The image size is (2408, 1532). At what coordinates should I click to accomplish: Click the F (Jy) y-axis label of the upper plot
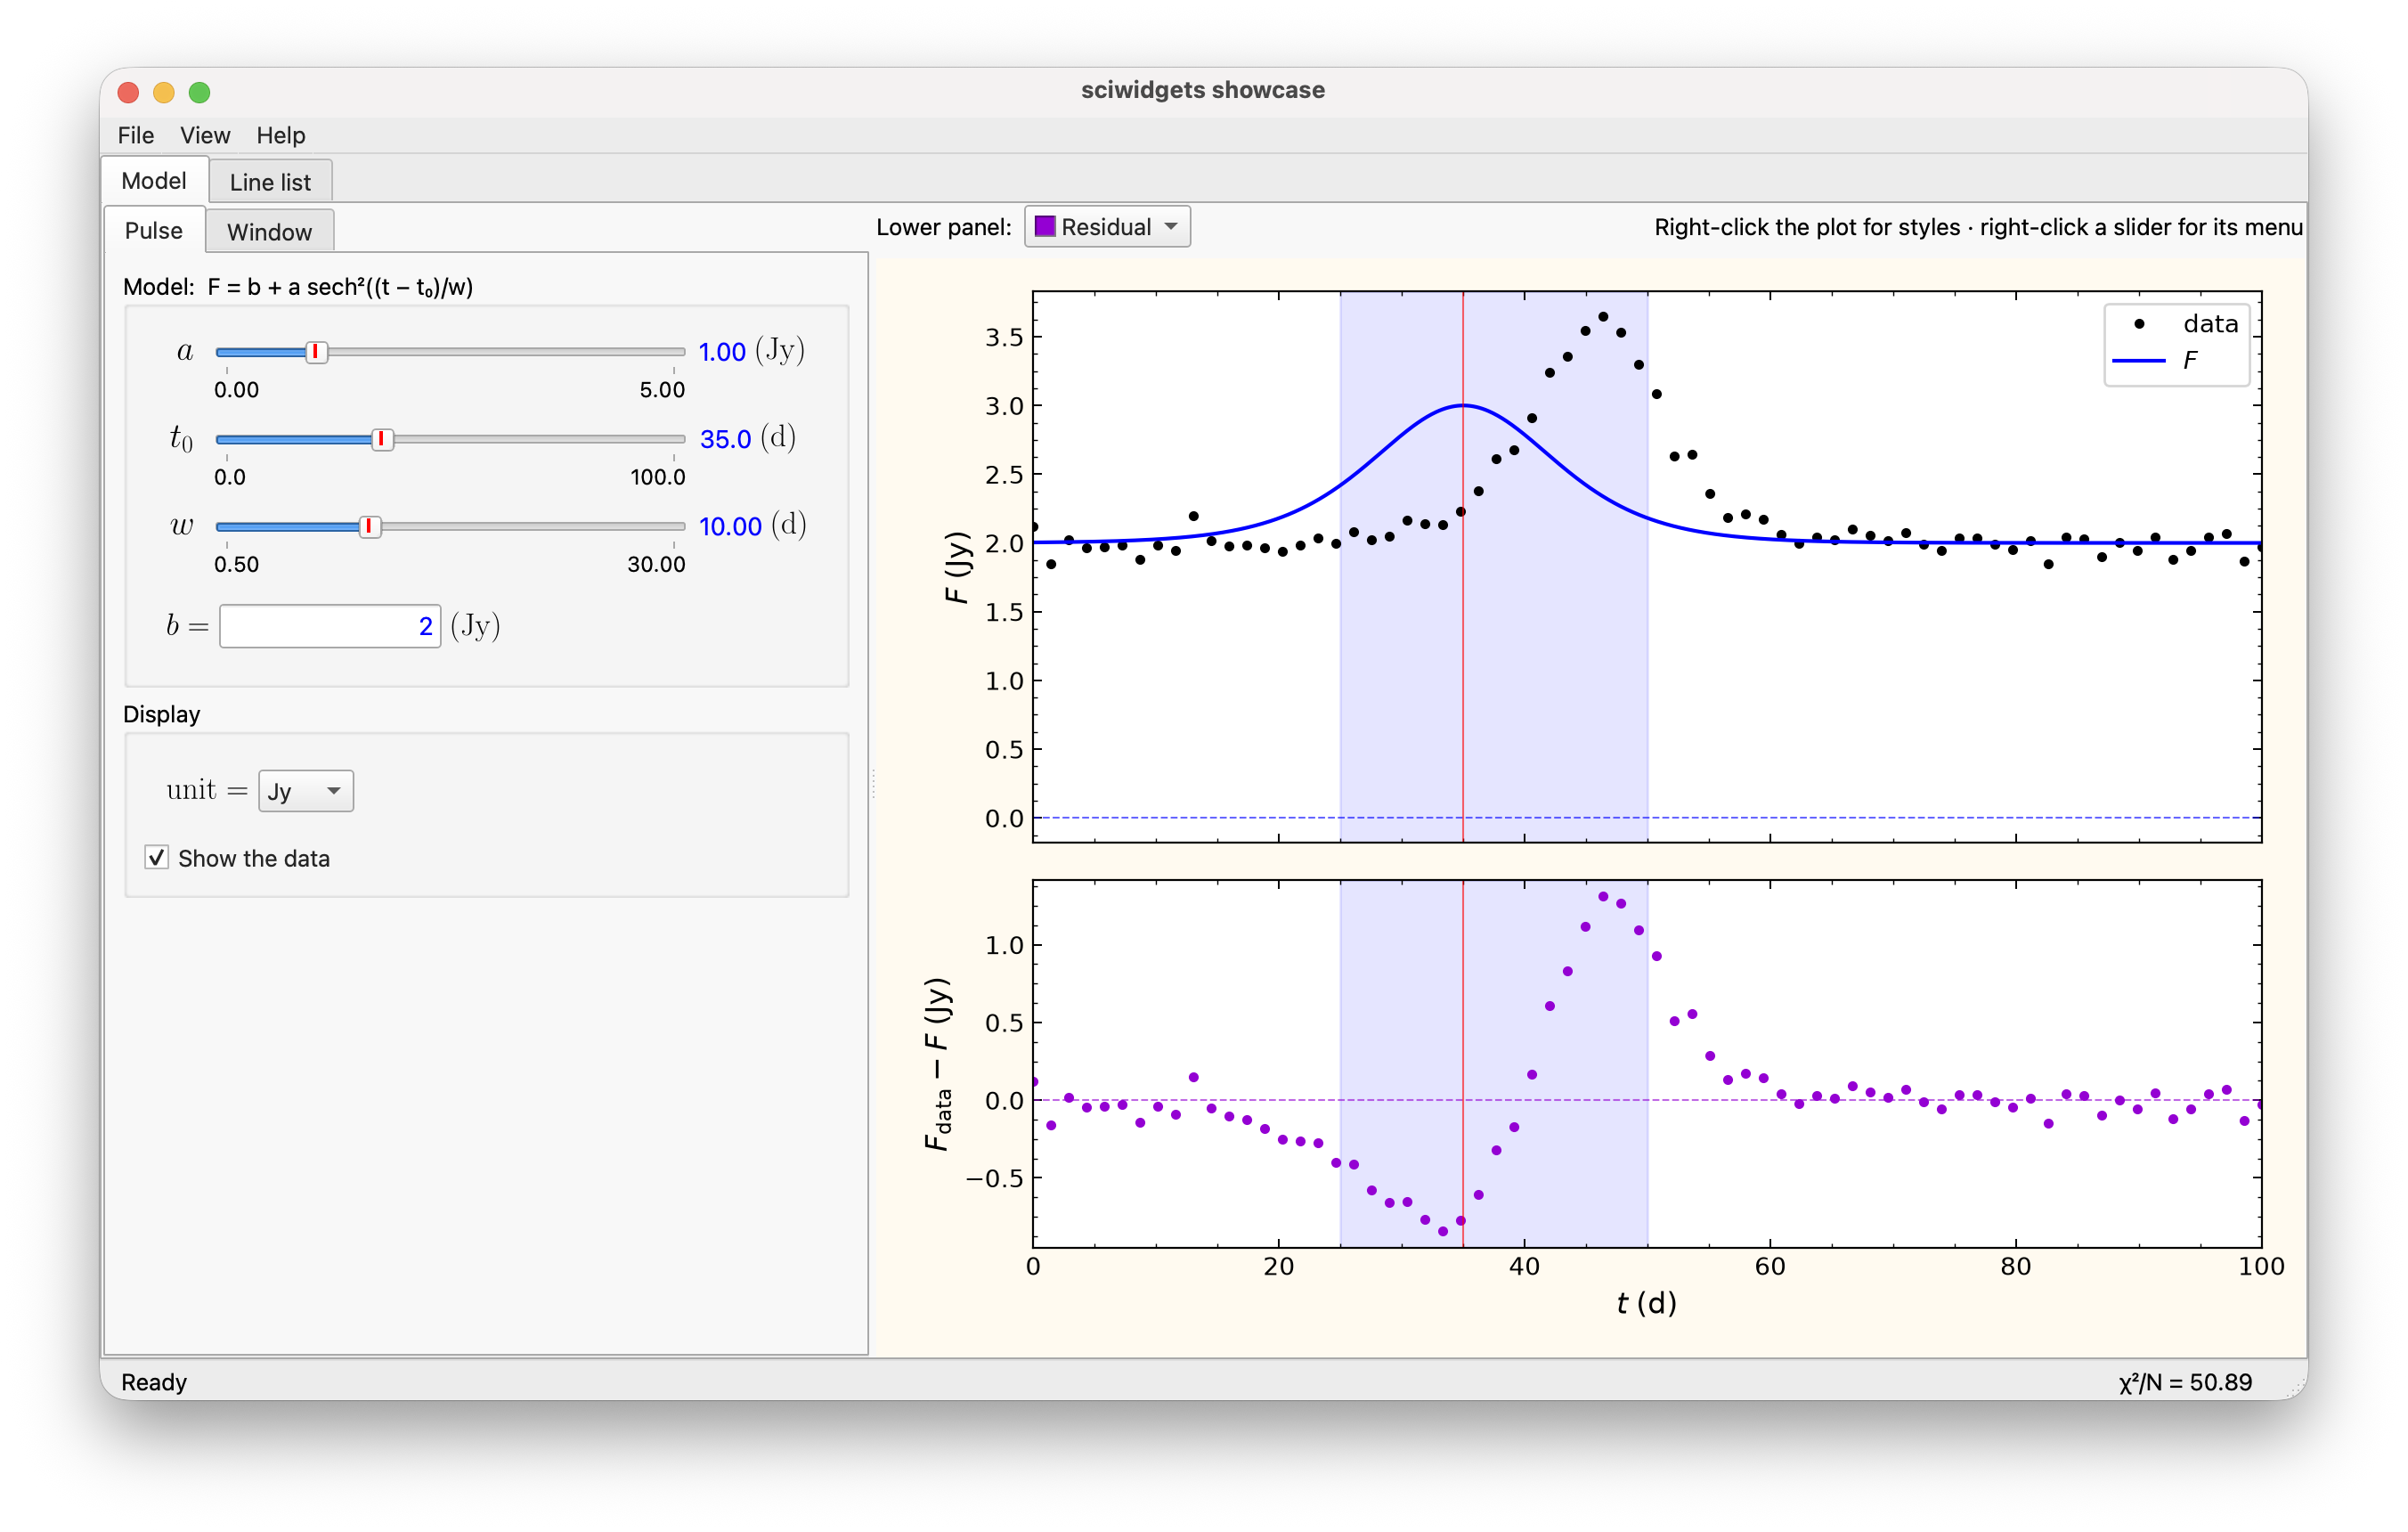(957, 567)
